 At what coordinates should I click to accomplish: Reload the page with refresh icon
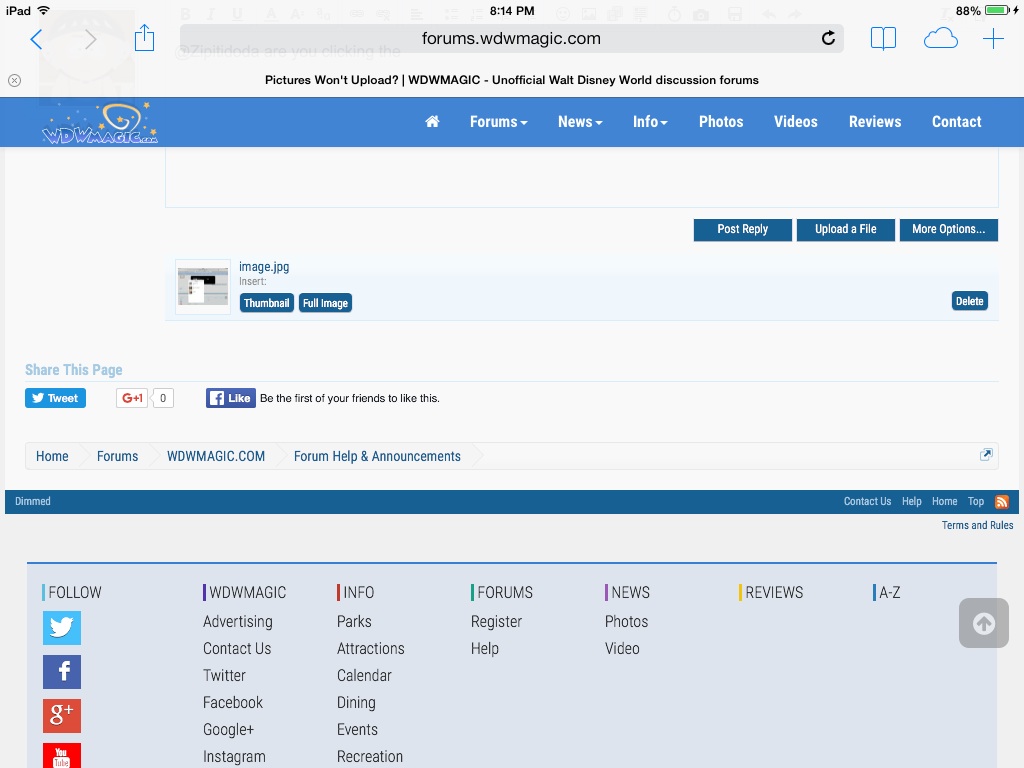point(828,39)
